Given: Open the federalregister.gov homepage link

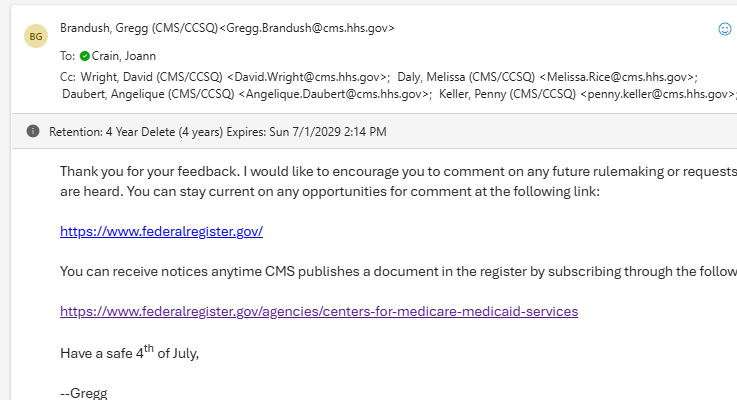Looking at the screenshot, I should [161, 231].
